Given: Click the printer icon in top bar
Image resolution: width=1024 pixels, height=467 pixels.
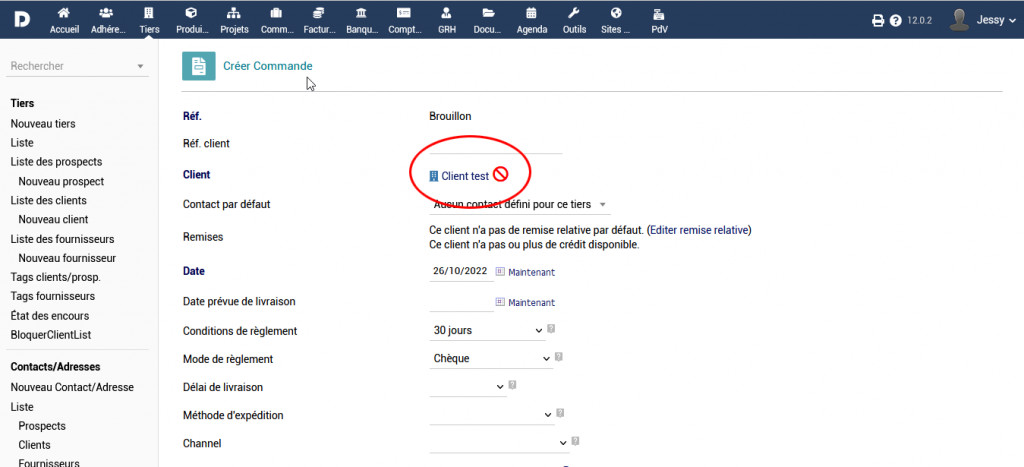Looking at the screenshot, I should tap(878, 20).
